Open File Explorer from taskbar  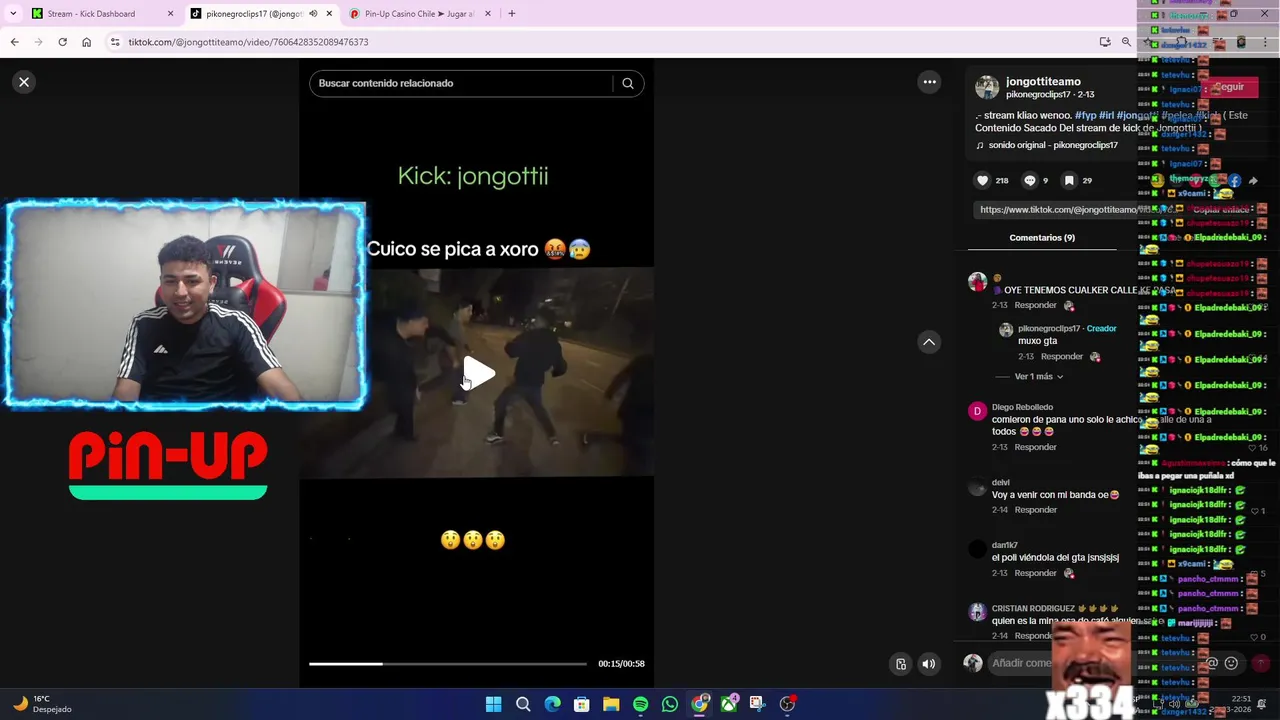[611, 704]
